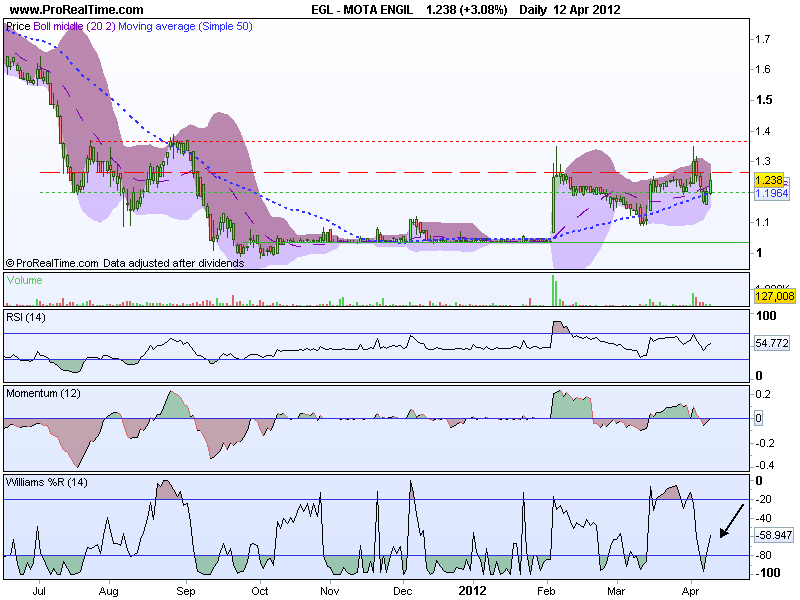This screenshot has width=800, height=600.
Task: Click 'Moving average (Simple 50)' legend label
Action: (x=185, y=26)
